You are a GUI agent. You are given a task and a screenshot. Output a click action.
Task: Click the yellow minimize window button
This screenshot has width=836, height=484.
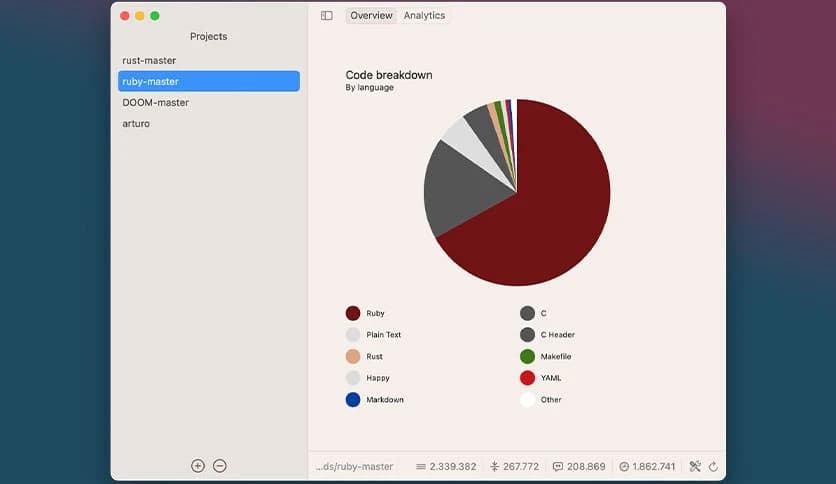[140, 16]
